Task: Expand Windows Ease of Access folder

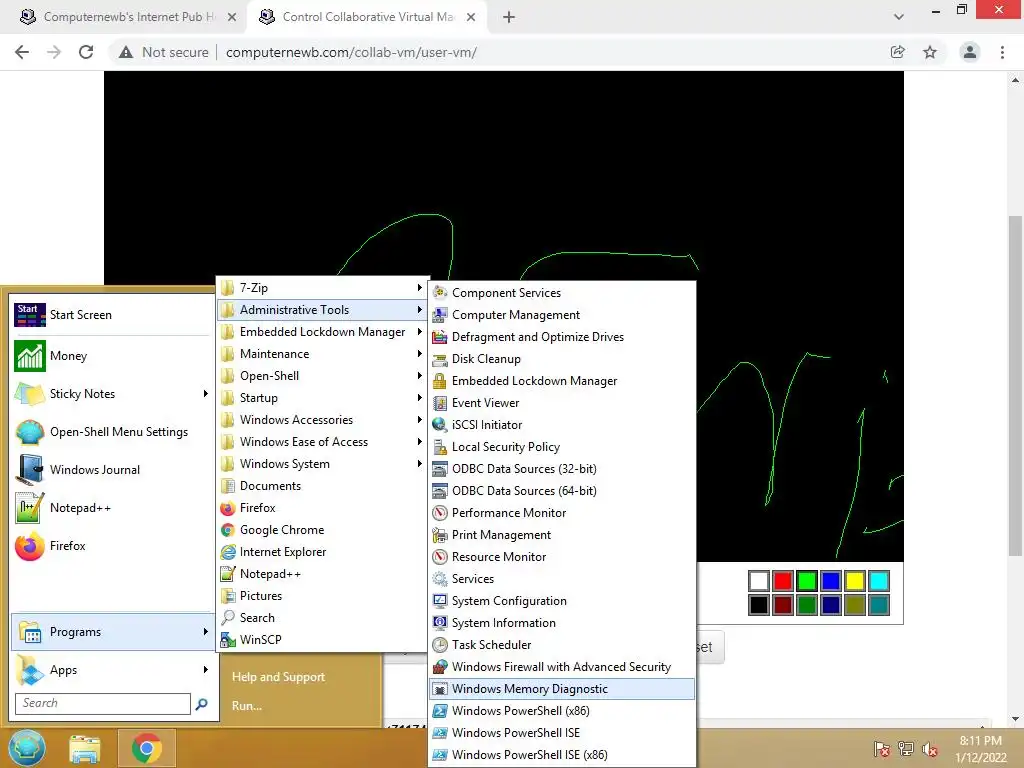Action: click(322, 441)
